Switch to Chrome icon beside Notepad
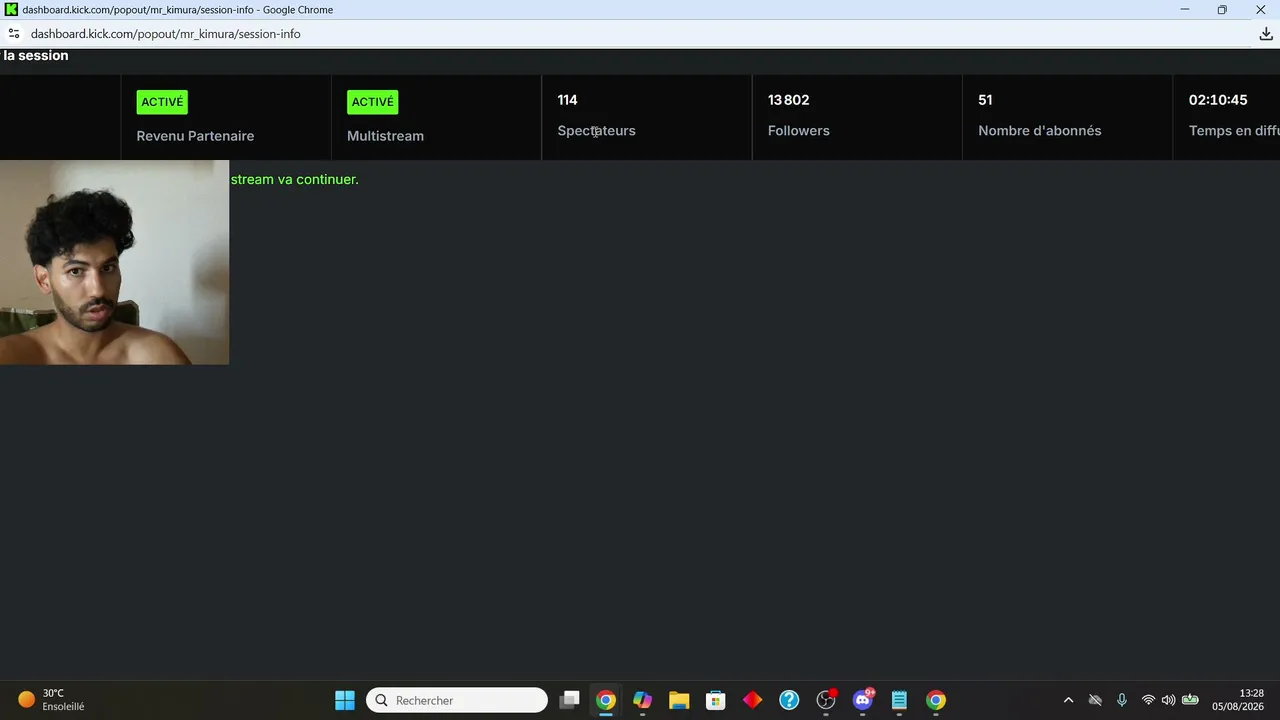The image size is (1280, 720). [936, 700]
